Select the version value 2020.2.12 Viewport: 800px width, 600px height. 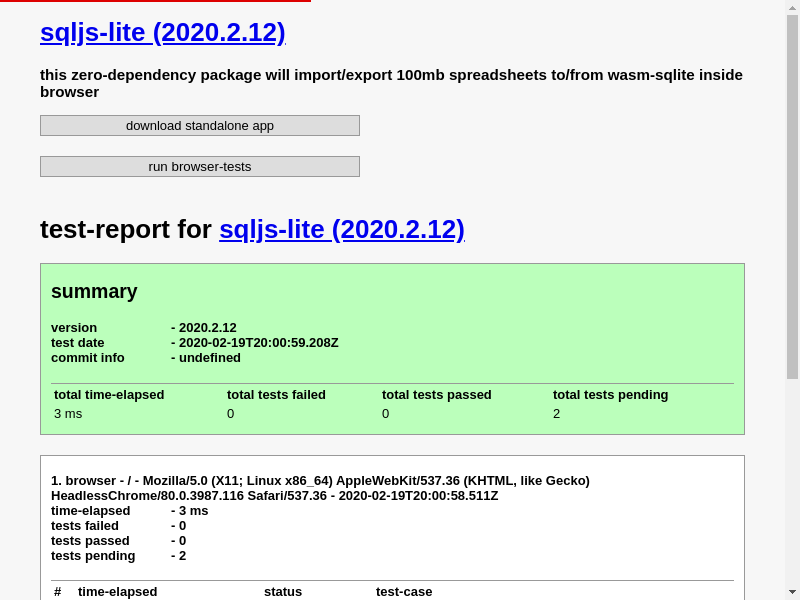208,328
